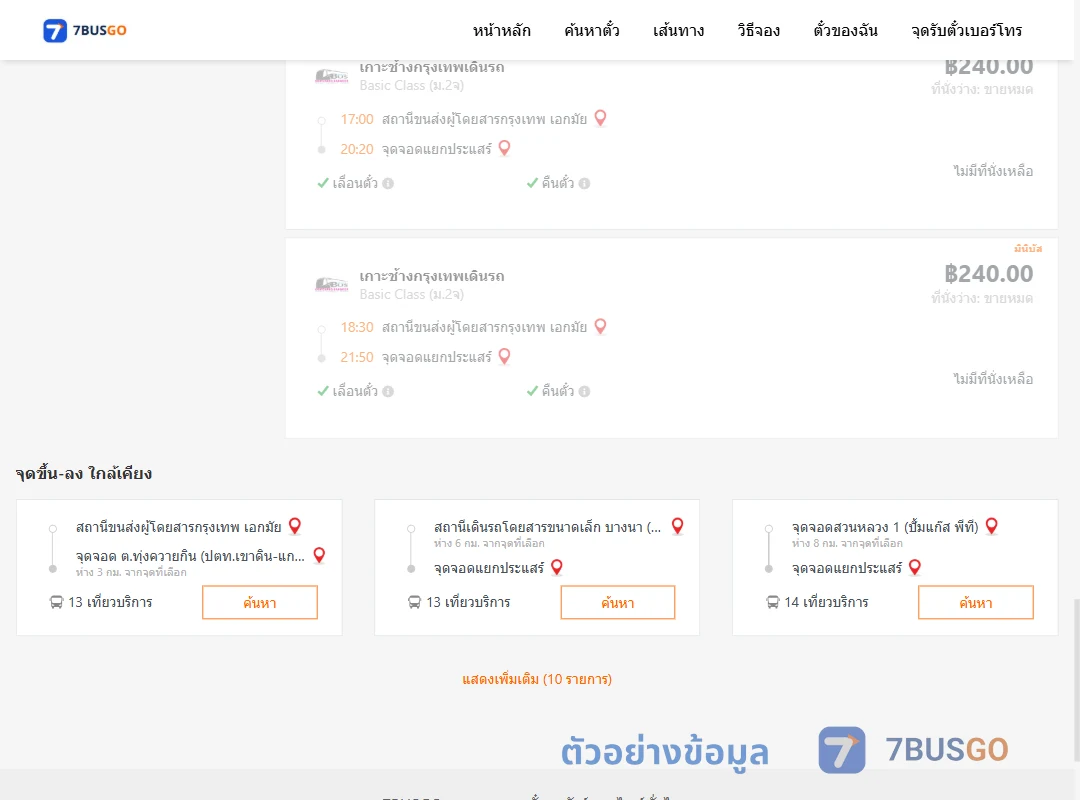Click the ฿240.00 price on 18:30 trip

coord(988,274)
